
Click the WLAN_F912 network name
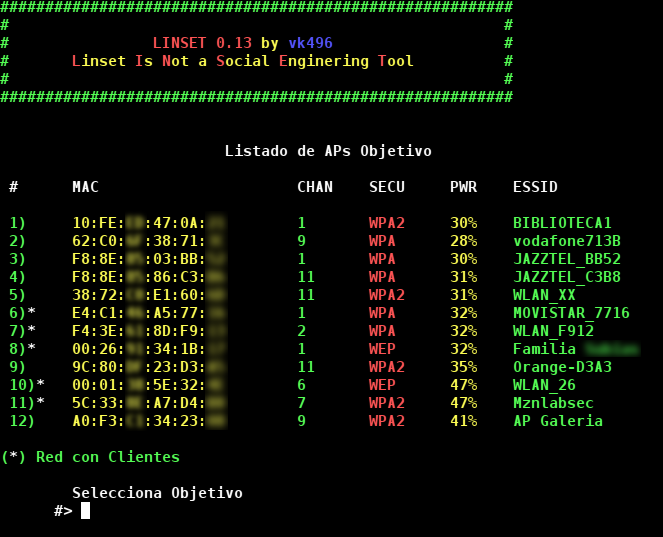(553, 331)
